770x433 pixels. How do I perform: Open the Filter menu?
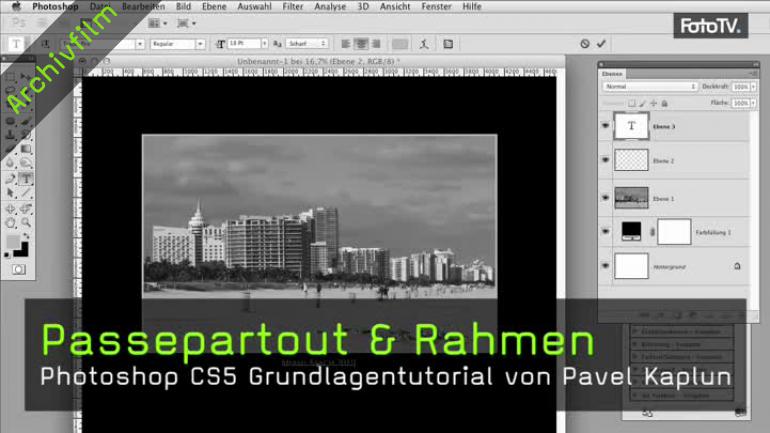293,6
